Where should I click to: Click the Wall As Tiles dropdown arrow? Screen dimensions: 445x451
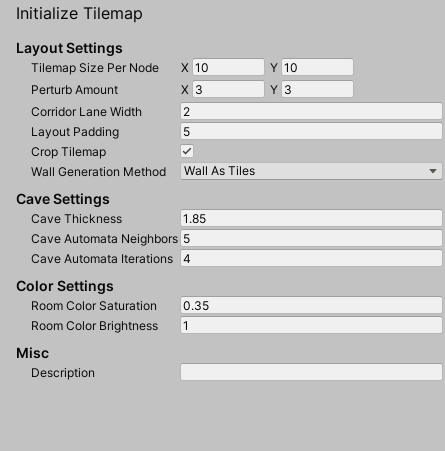coord(433,171)
